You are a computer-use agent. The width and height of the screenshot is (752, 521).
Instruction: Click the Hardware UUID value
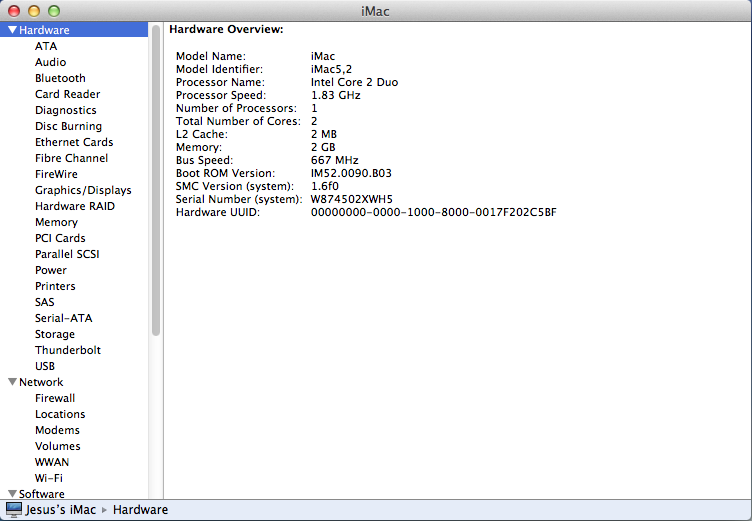pos(434,212)
